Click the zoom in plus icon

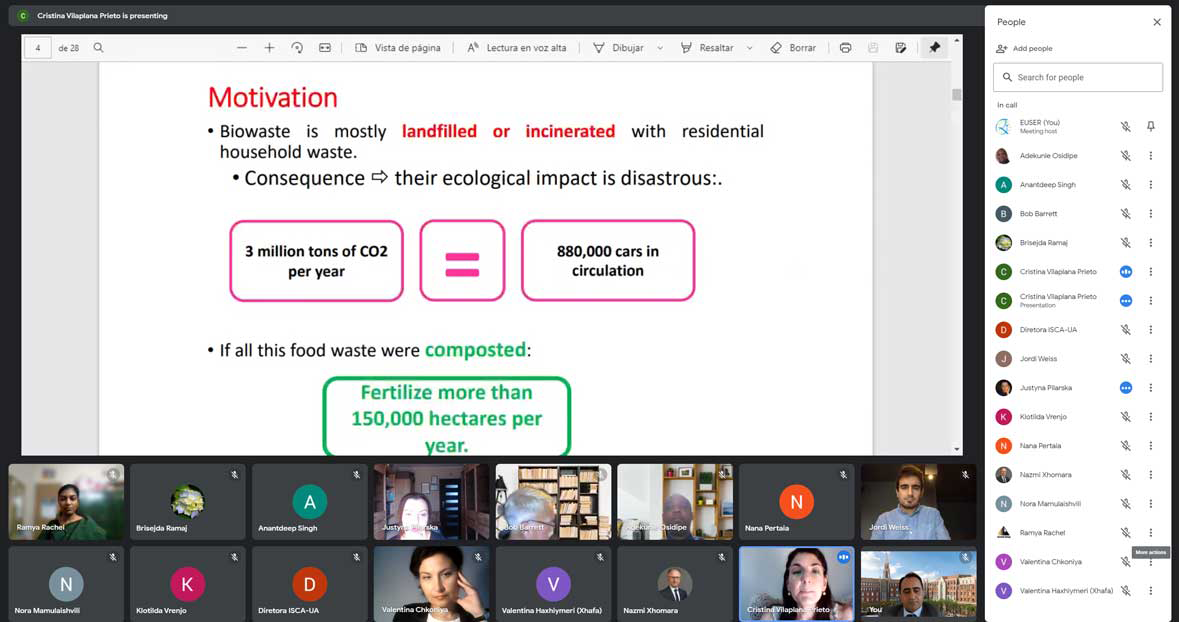click(269, 48)
